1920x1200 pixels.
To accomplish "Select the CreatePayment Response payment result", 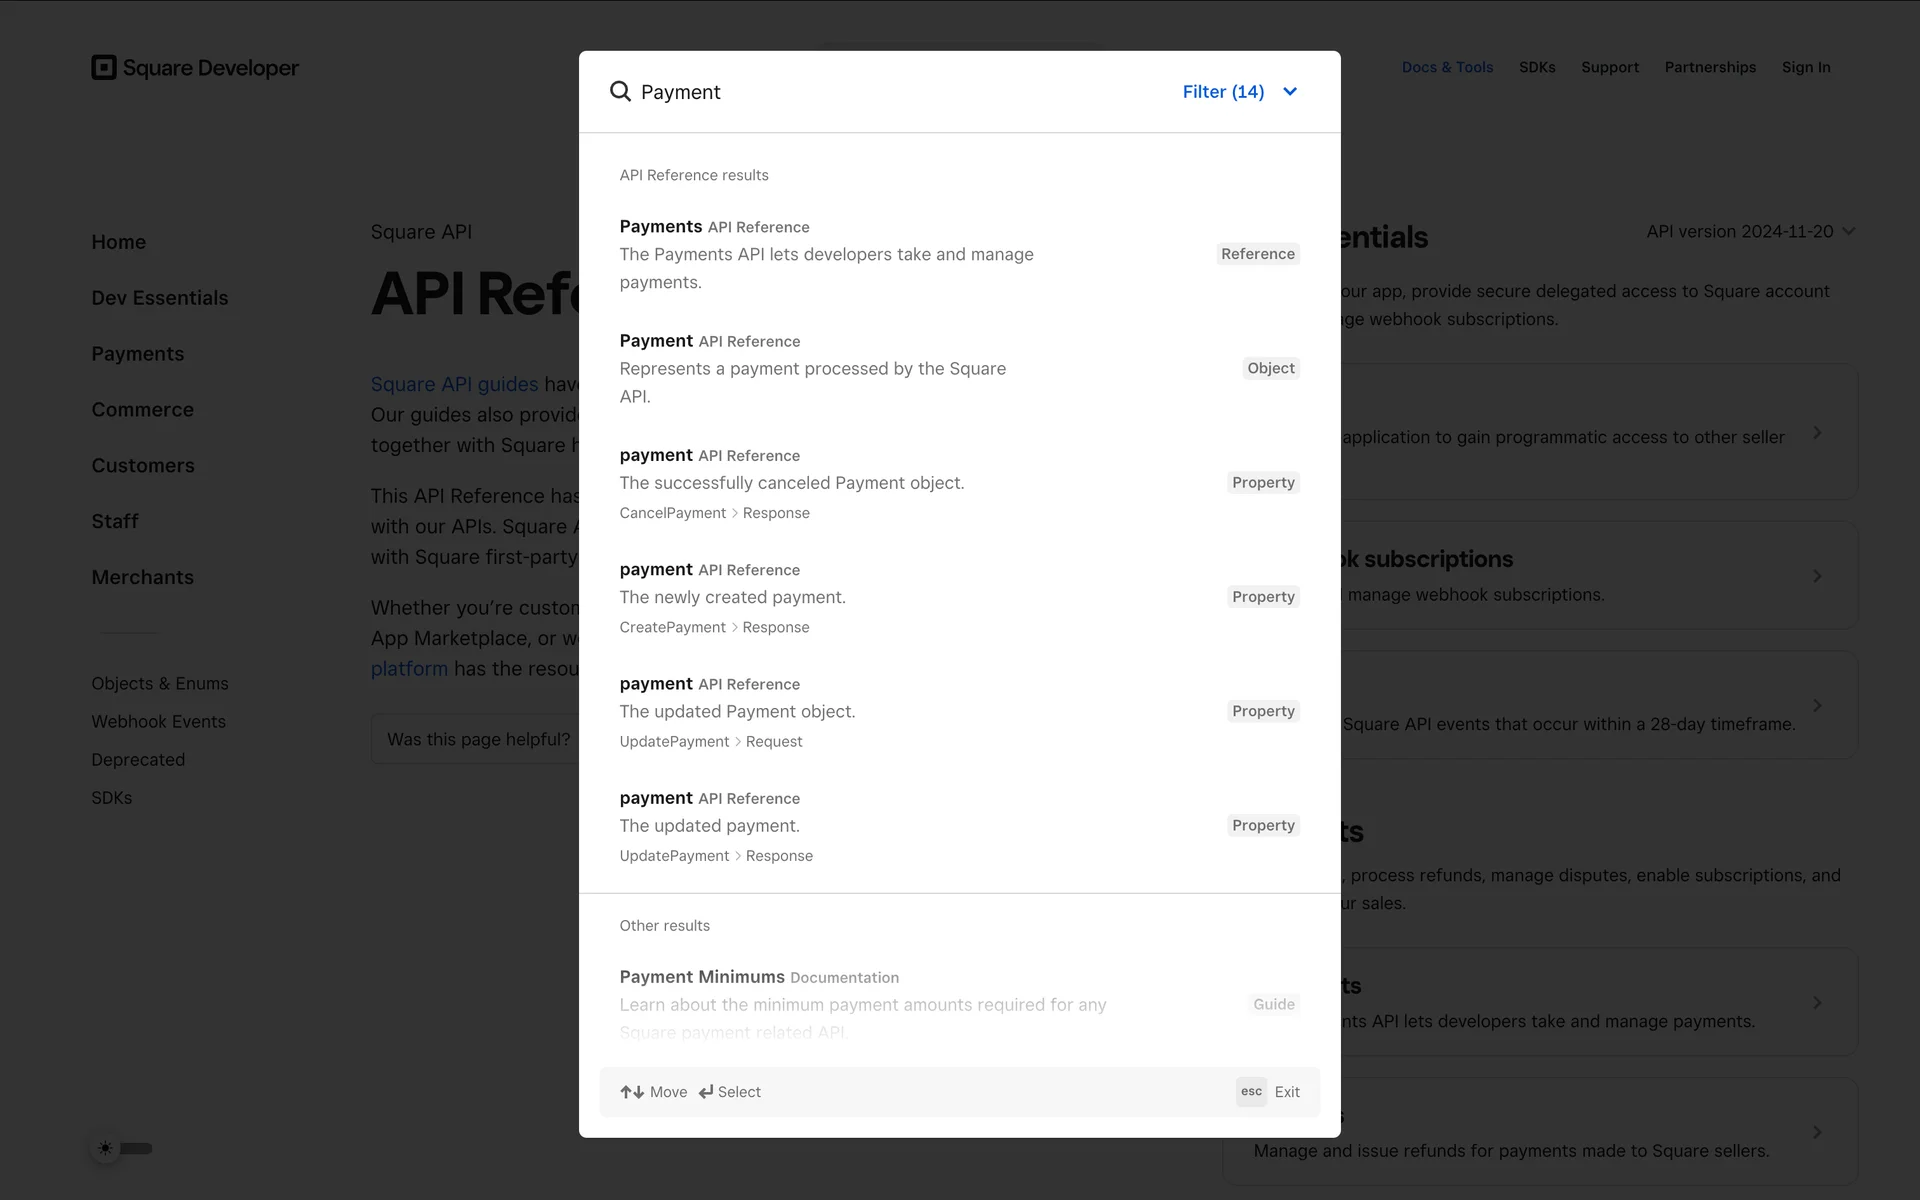I will [732, 597].
